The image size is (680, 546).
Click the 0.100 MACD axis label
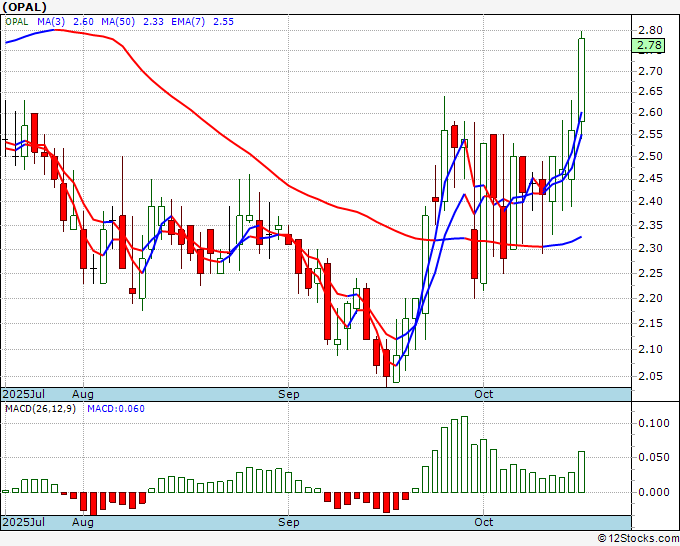pos(654,423)
